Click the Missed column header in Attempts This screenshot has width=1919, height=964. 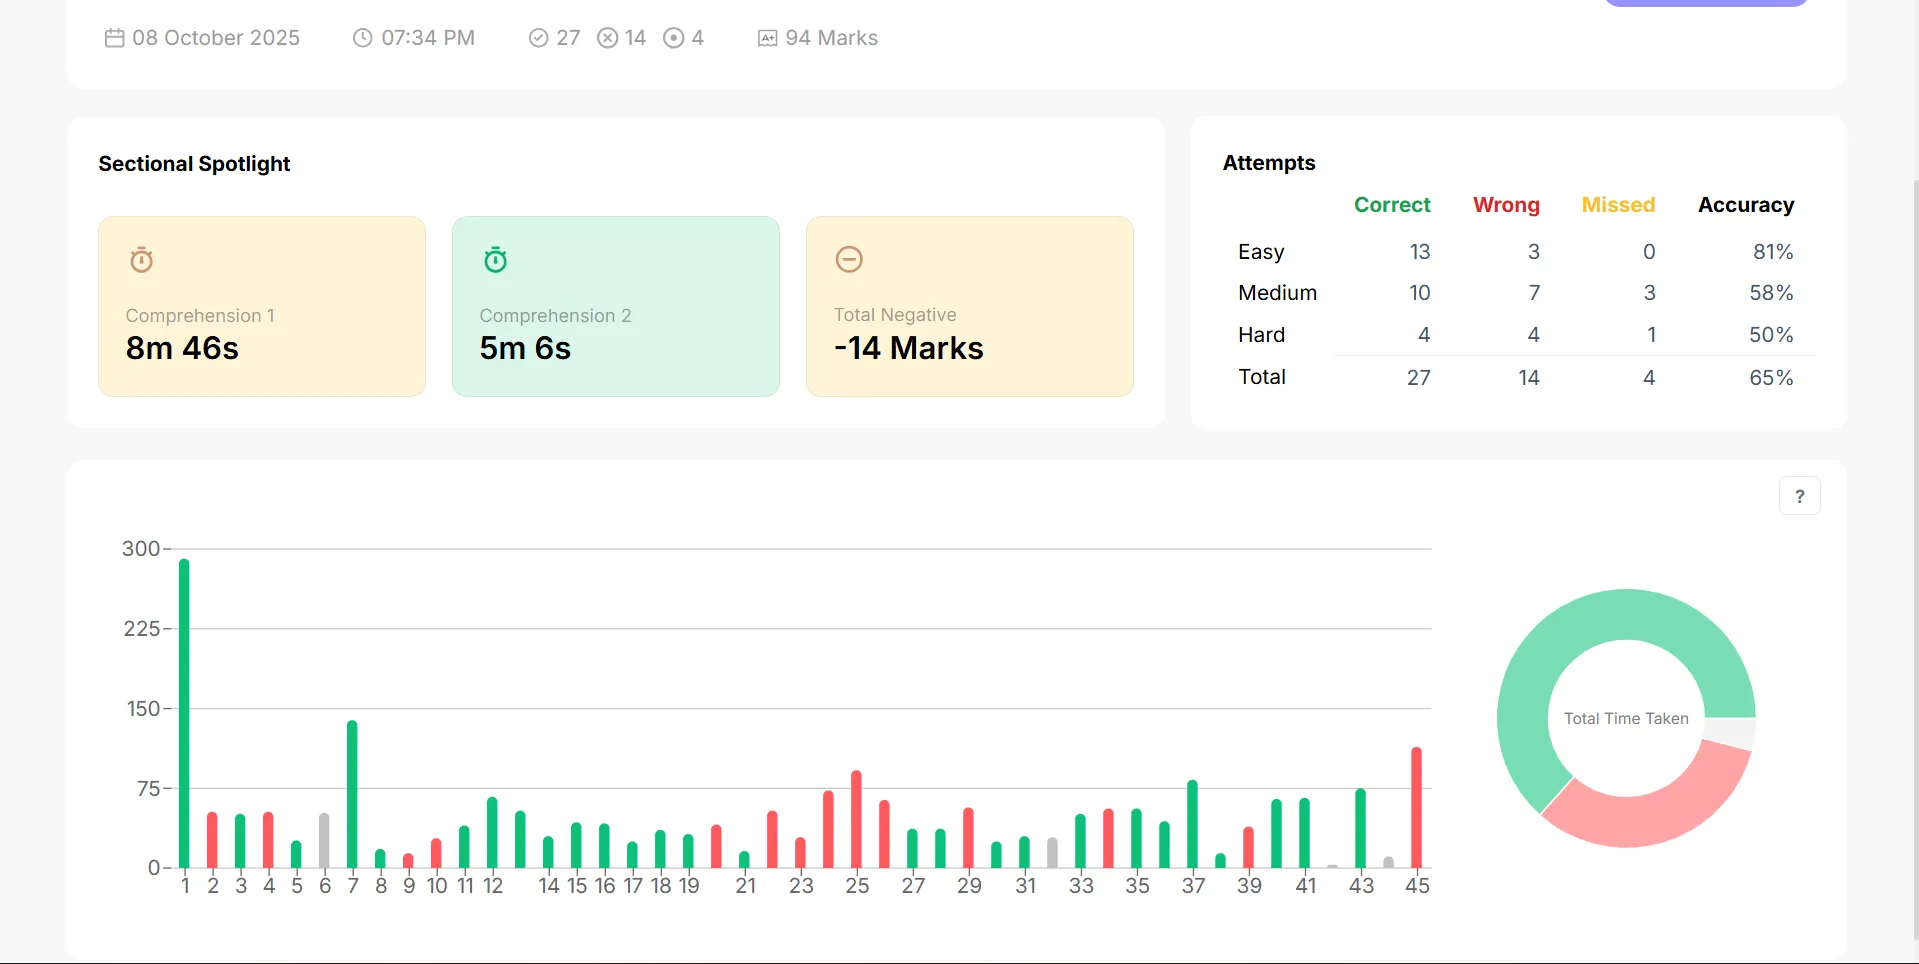(x=1618, y=205)
